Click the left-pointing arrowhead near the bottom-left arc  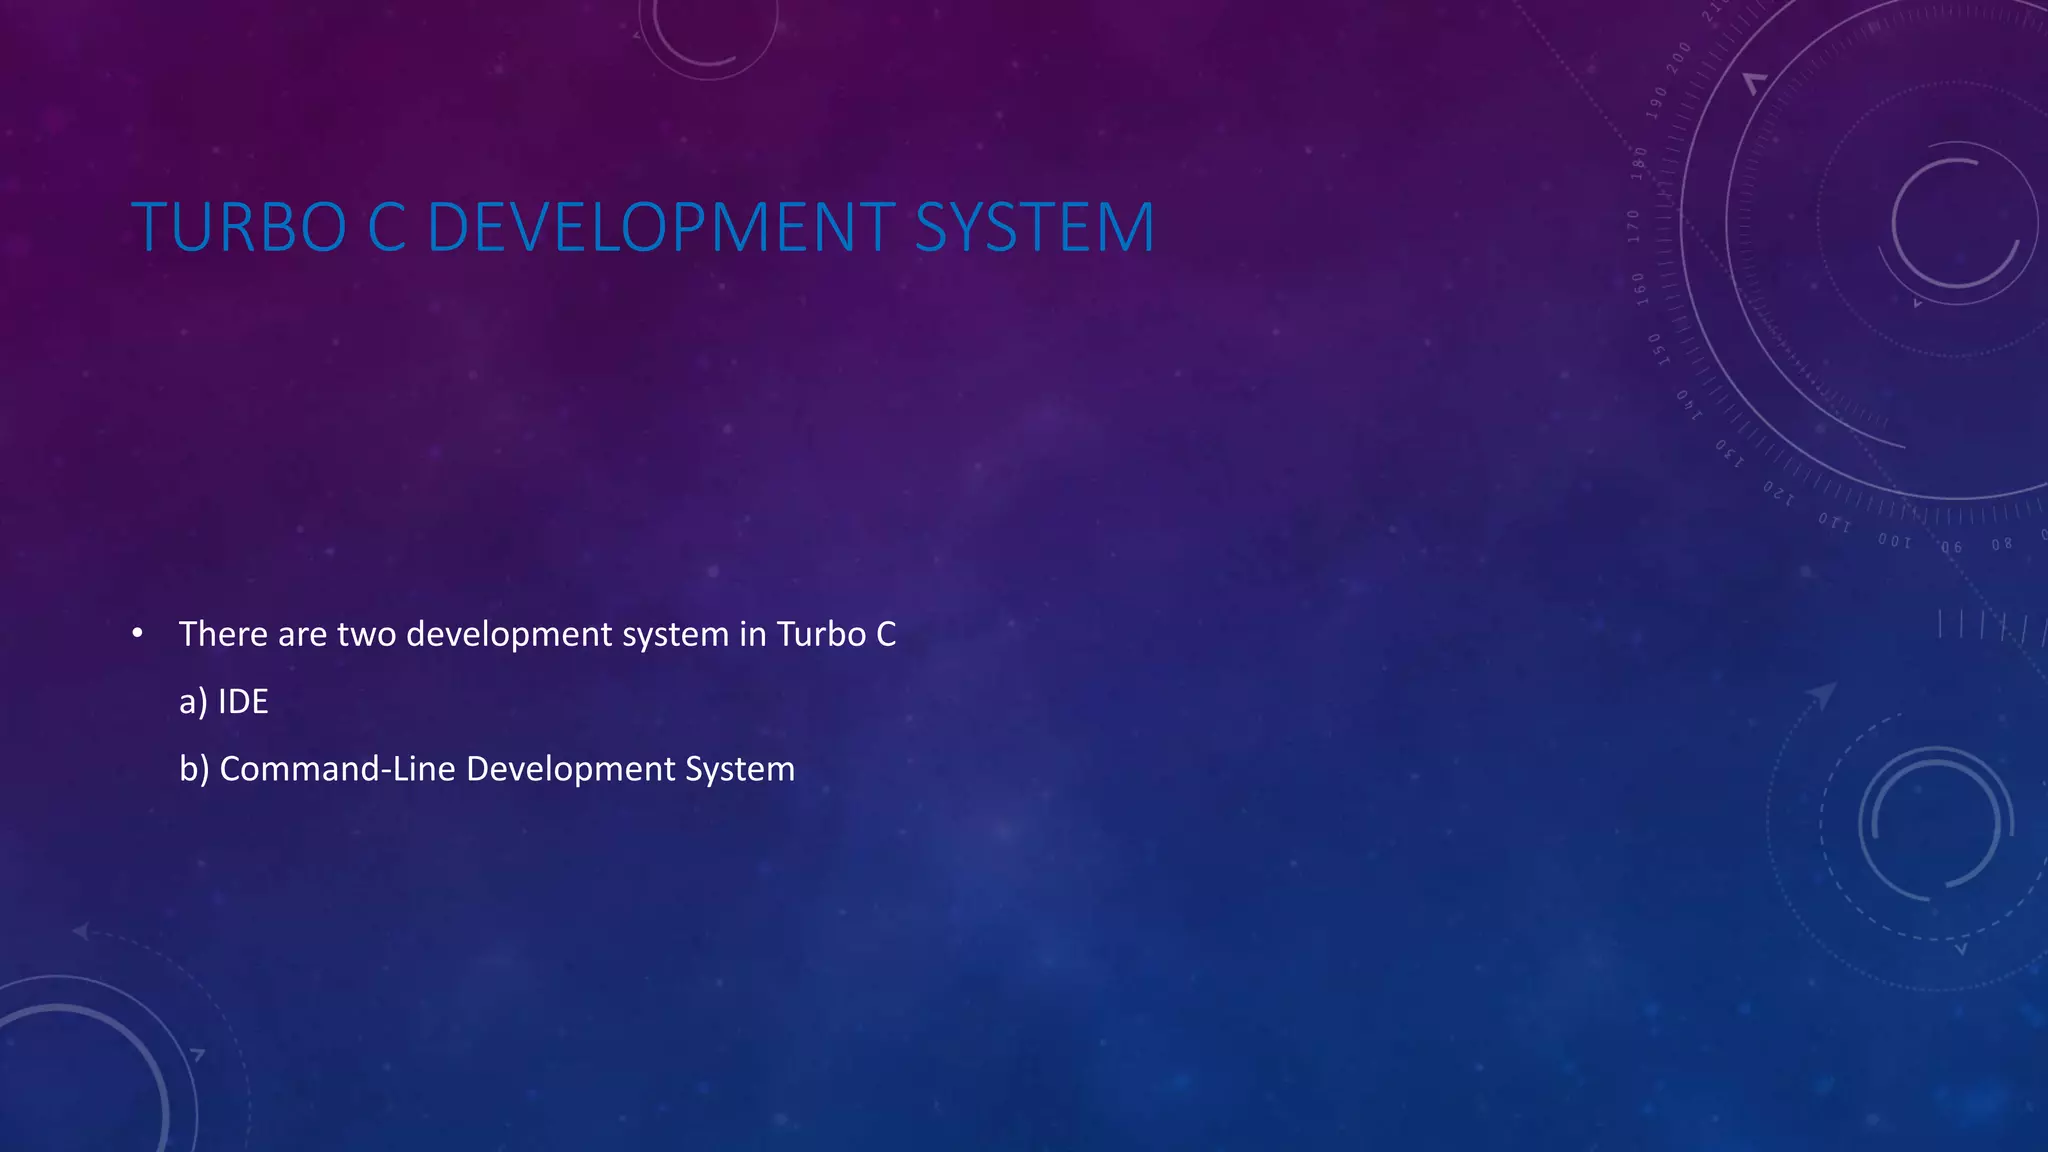82,932
